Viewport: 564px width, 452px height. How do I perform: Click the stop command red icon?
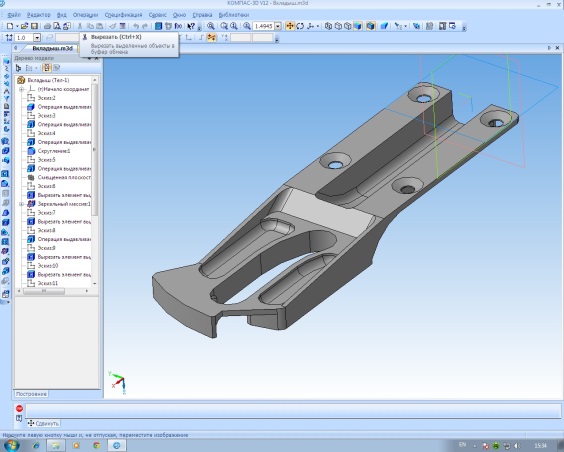[19, 408]
